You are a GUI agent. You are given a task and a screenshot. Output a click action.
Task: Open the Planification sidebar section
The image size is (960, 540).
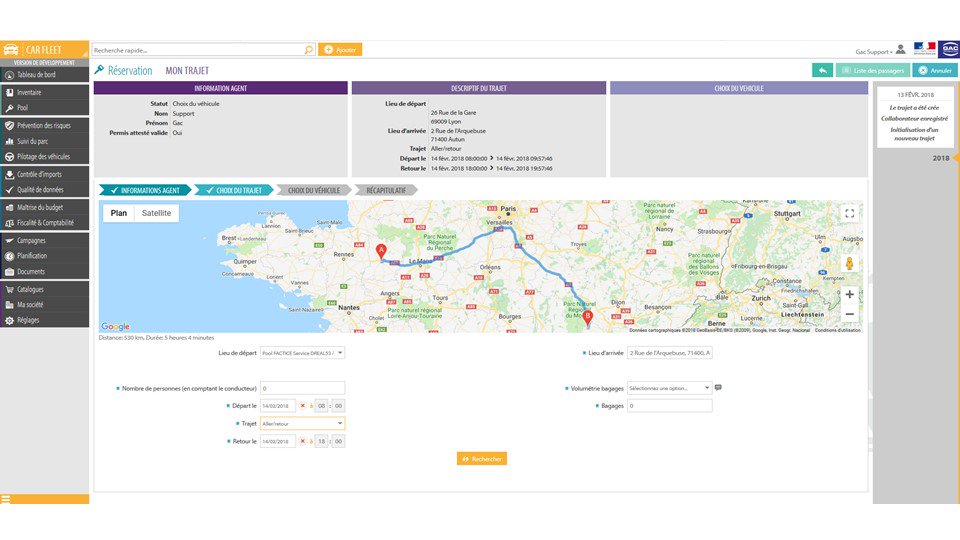coord(44,256)
